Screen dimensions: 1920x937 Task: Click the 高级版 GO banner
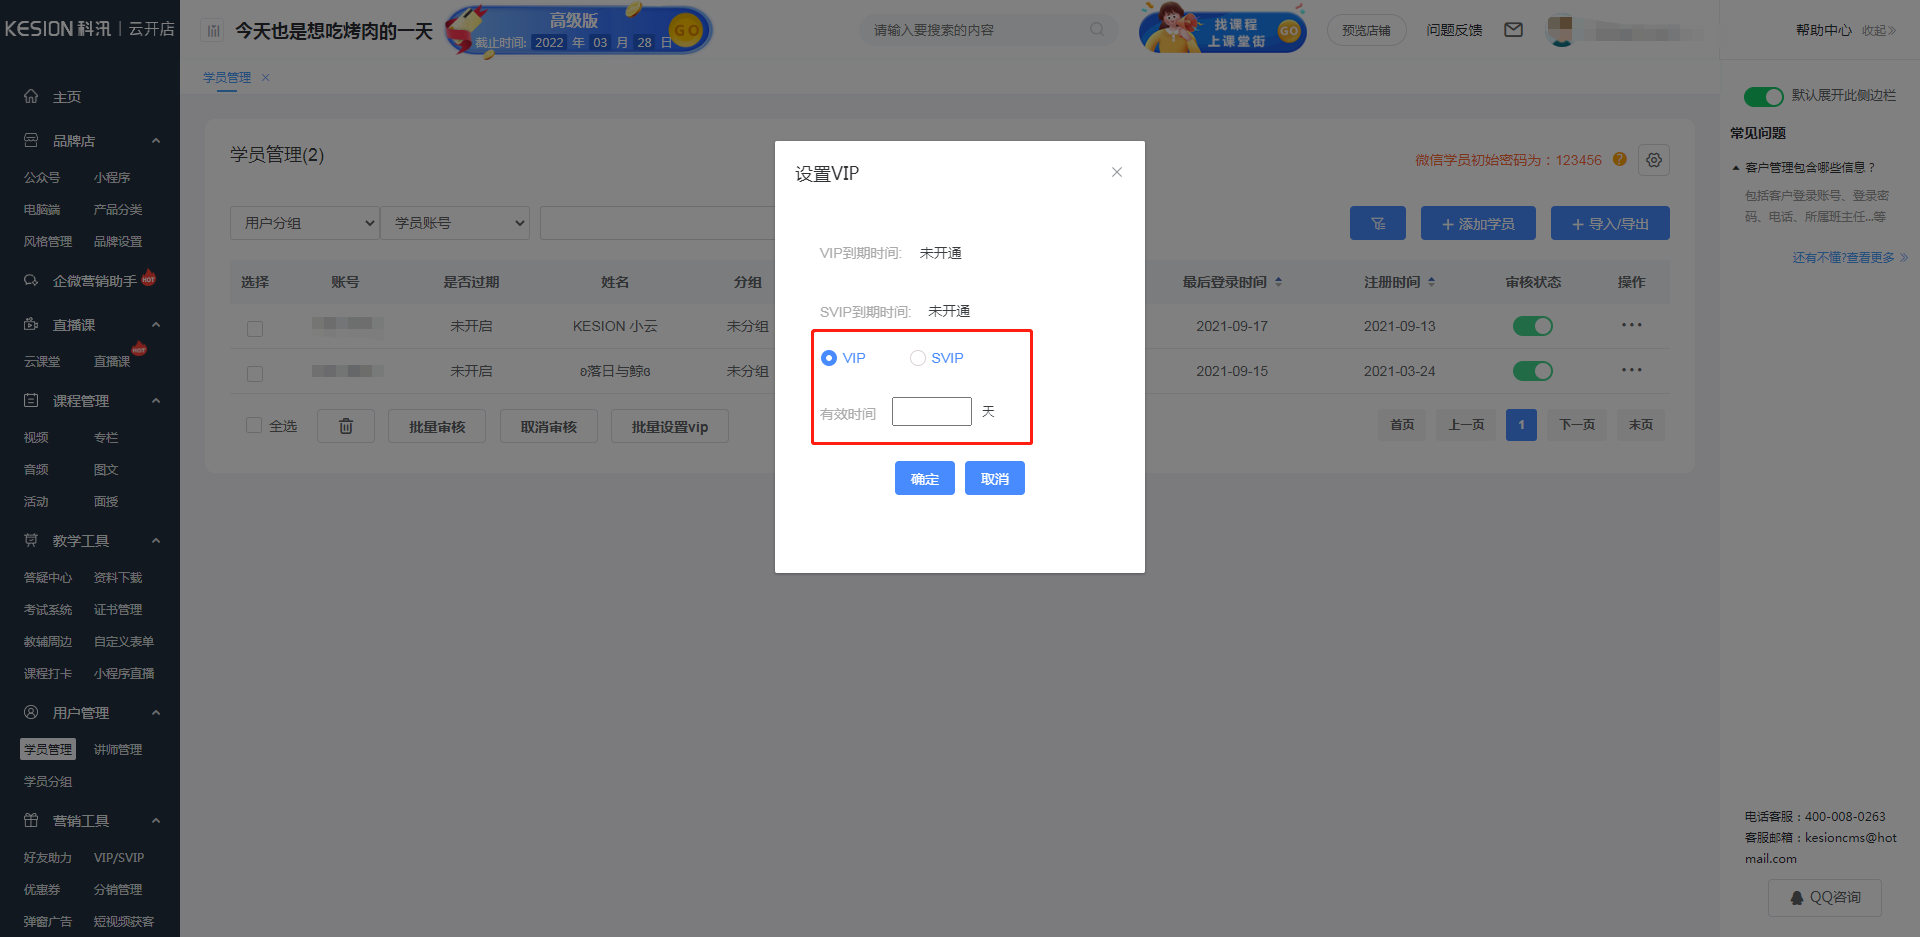coord(578,30)
